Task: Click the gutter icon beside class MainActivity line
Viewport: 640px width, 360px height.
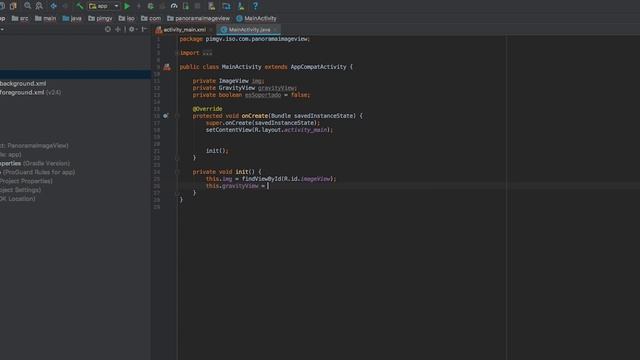Action: [x=167, y=67]
